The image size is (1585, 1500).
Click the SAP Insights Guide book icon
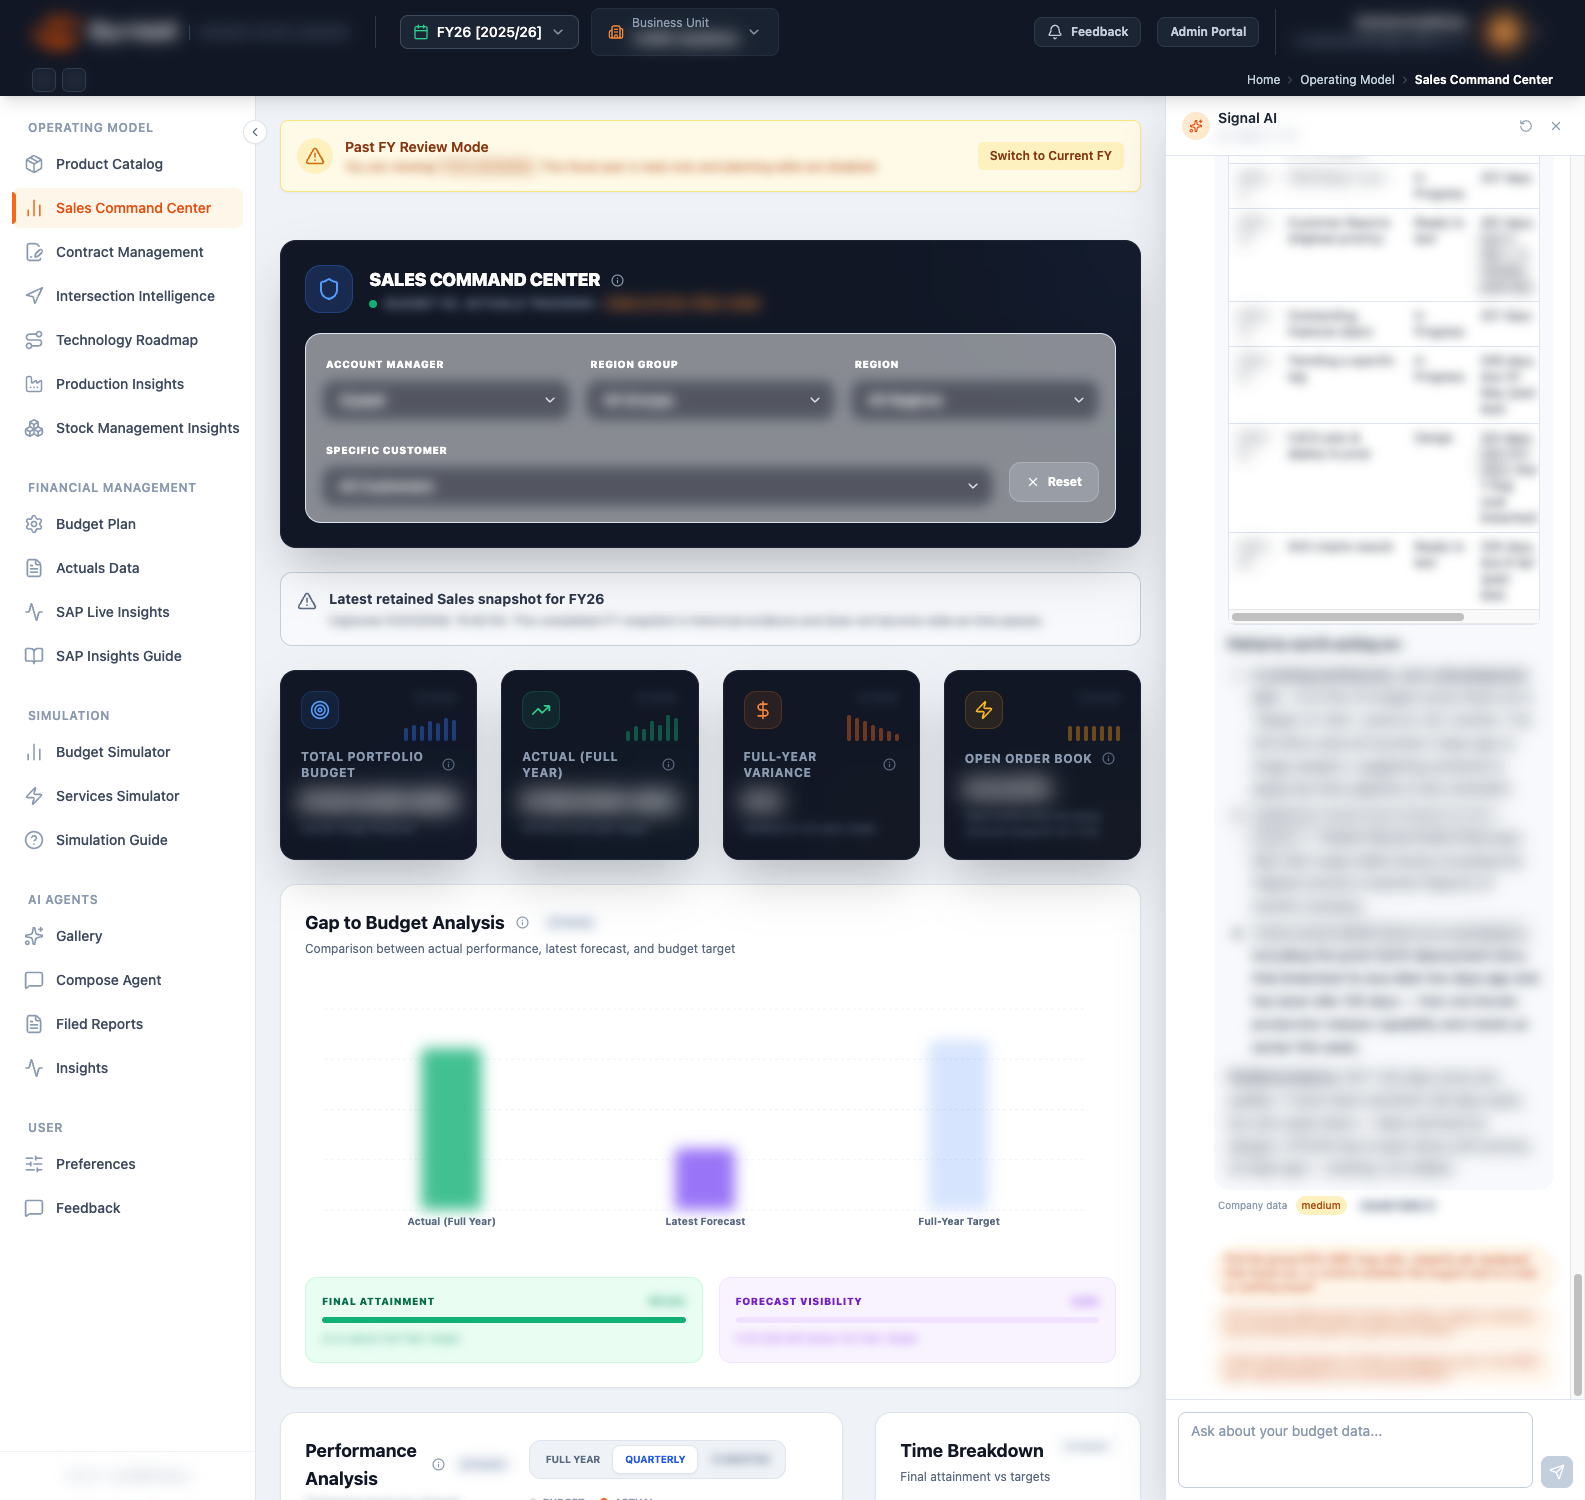click(34, 656)
